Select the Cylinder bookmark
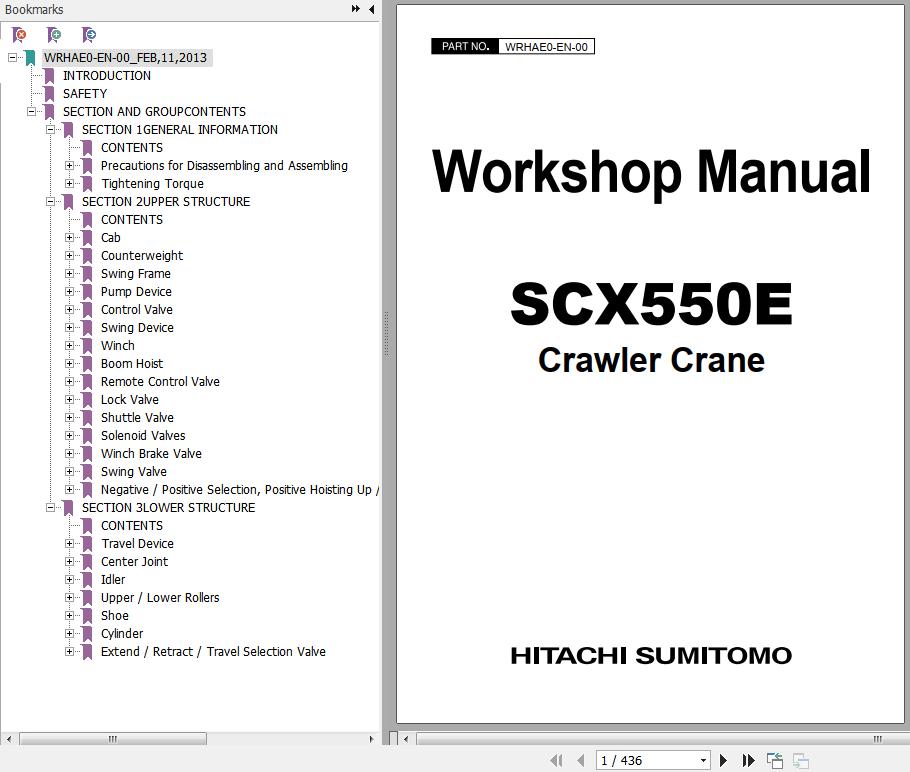 tap(122, 633)
